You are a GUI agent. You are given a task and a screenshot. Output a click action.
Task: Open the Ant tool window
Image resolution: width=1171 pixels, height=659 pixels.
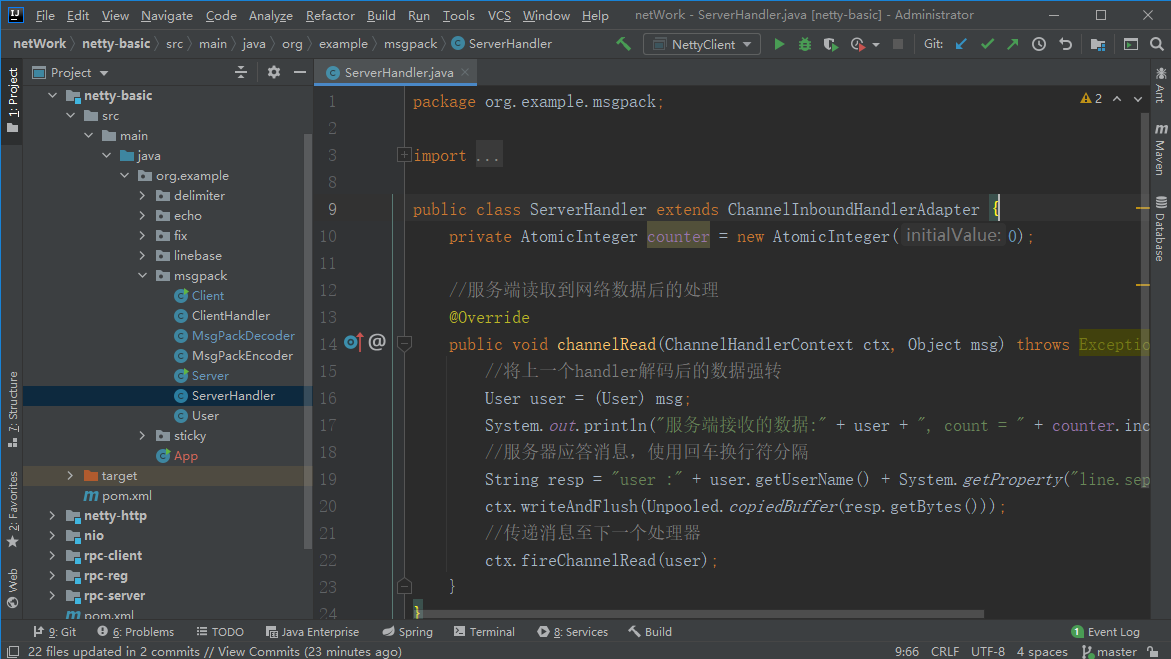(x=1161, y=84)
